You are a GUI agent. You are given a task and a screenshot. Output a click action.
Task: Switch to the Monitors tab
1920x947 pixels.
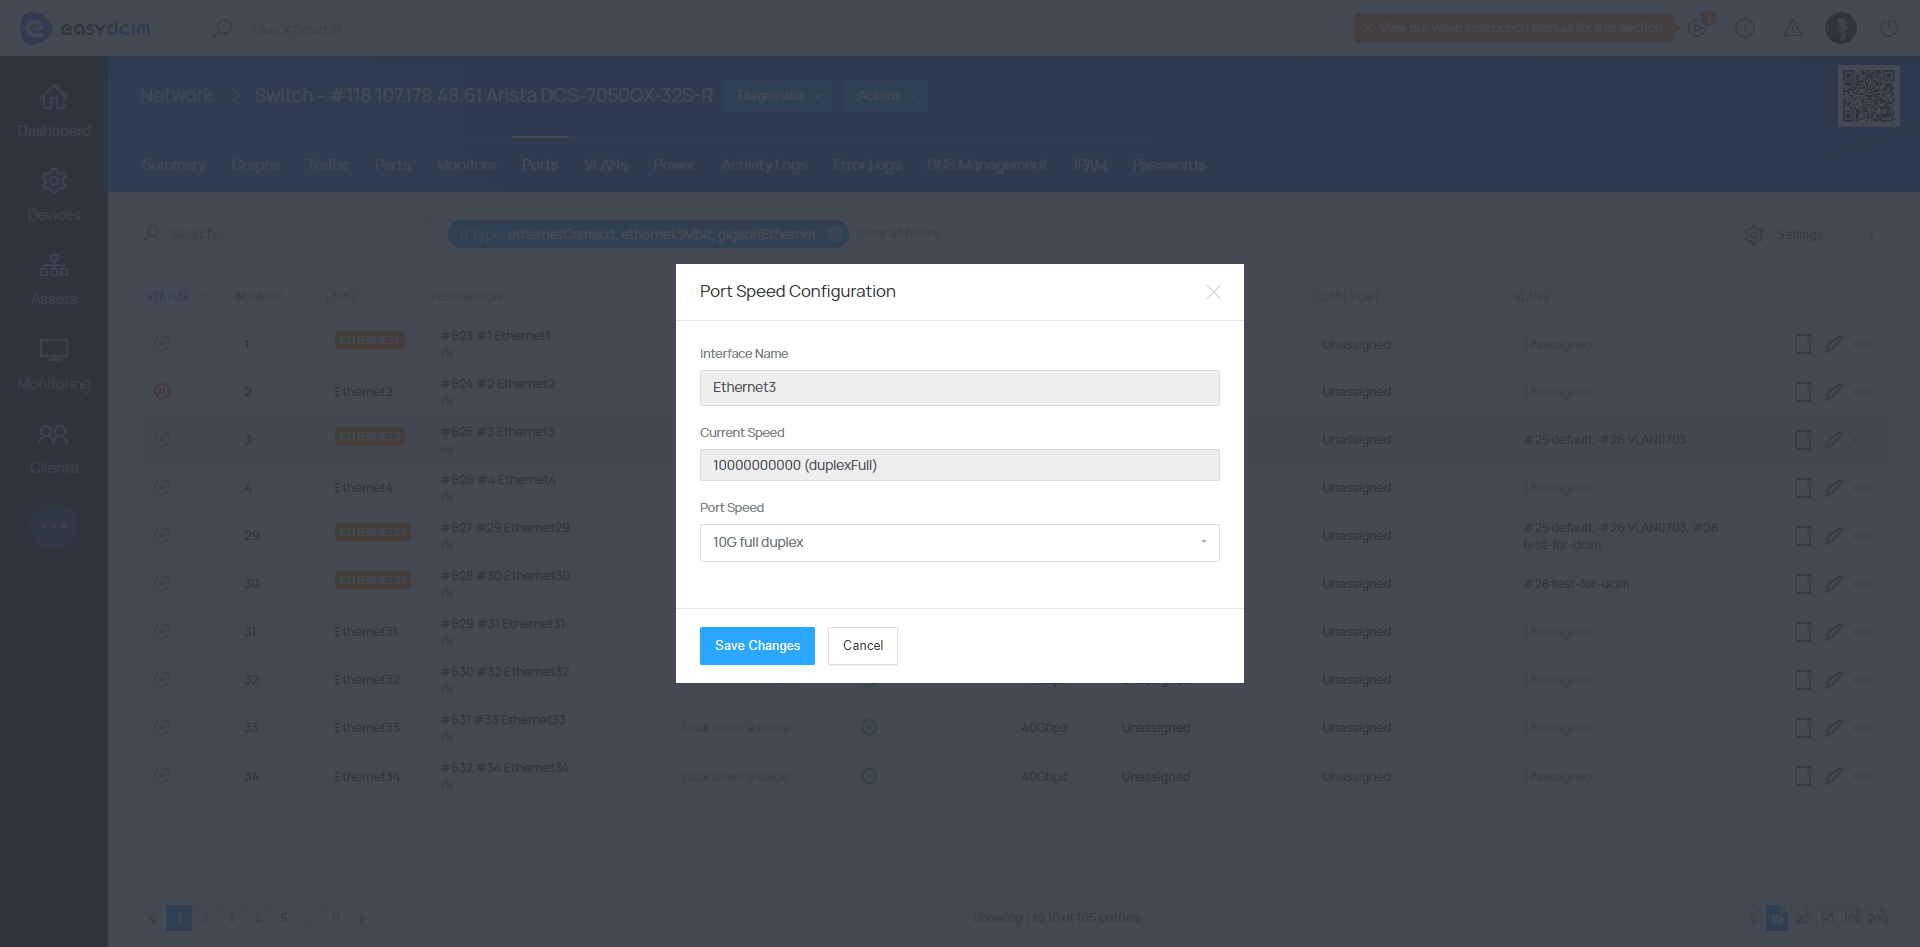coord(466,165)
